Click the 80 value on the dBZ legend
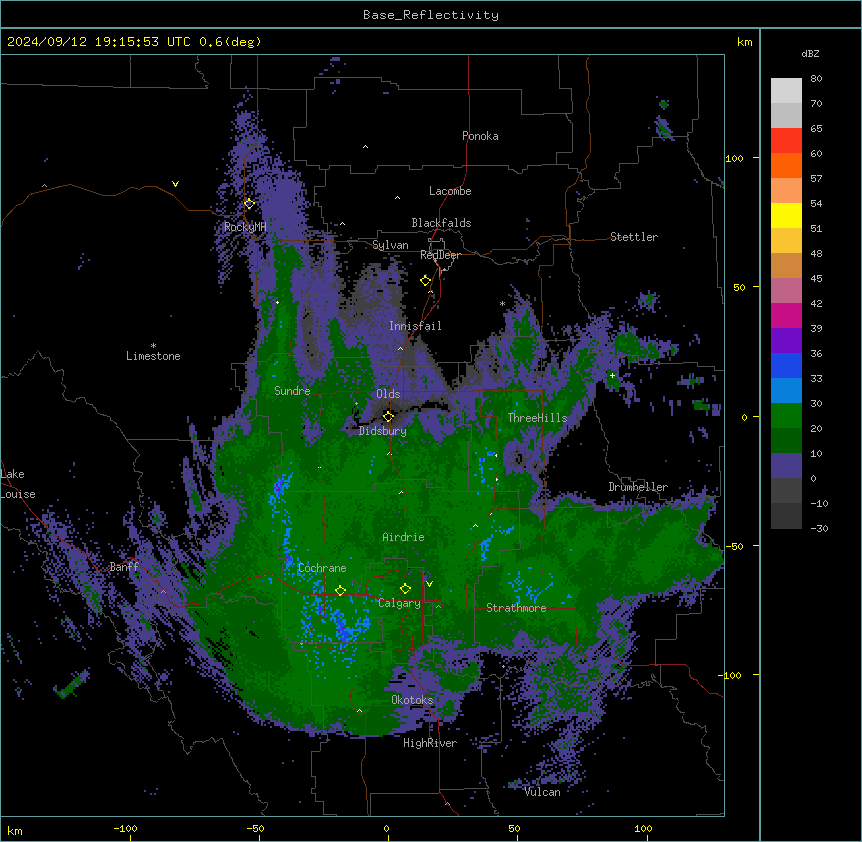Screen dimensions: 862x842 tap(816, 79)
